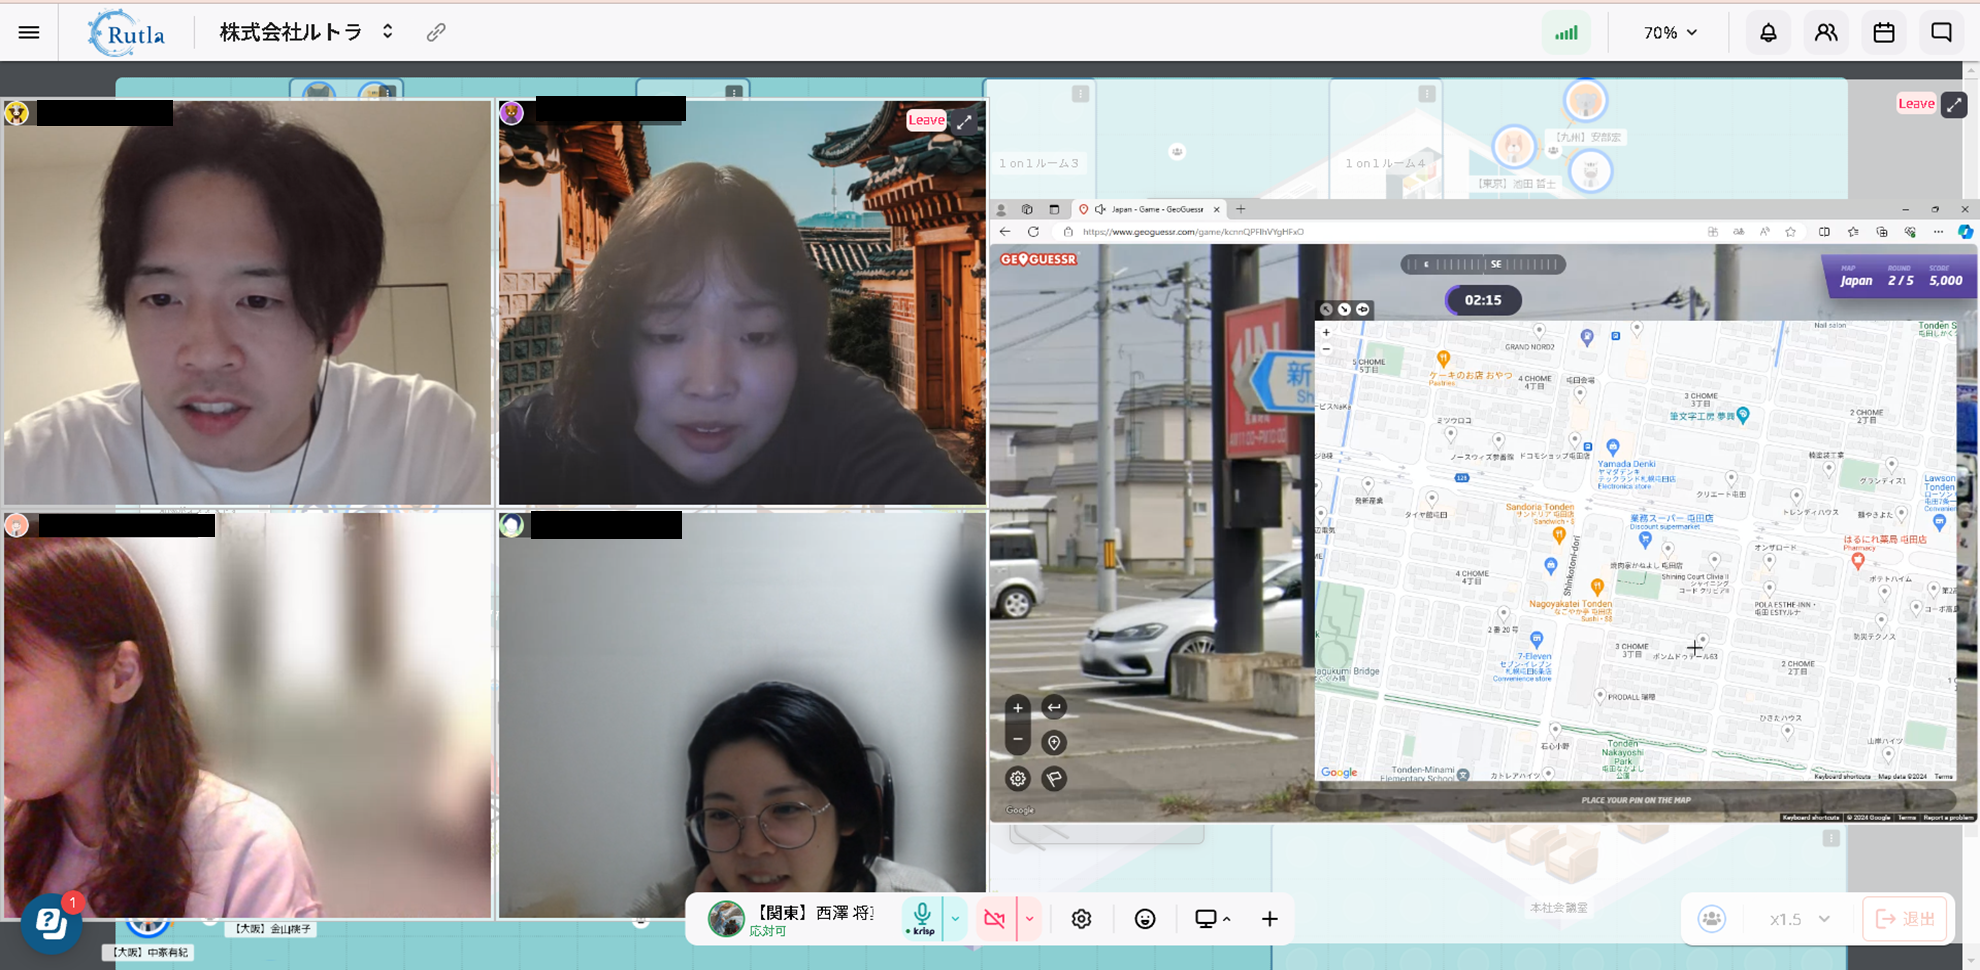Open the chat messages icon
Image resolution: width=1980 pixels, height=970 pixels.
tap(1942, 32)
